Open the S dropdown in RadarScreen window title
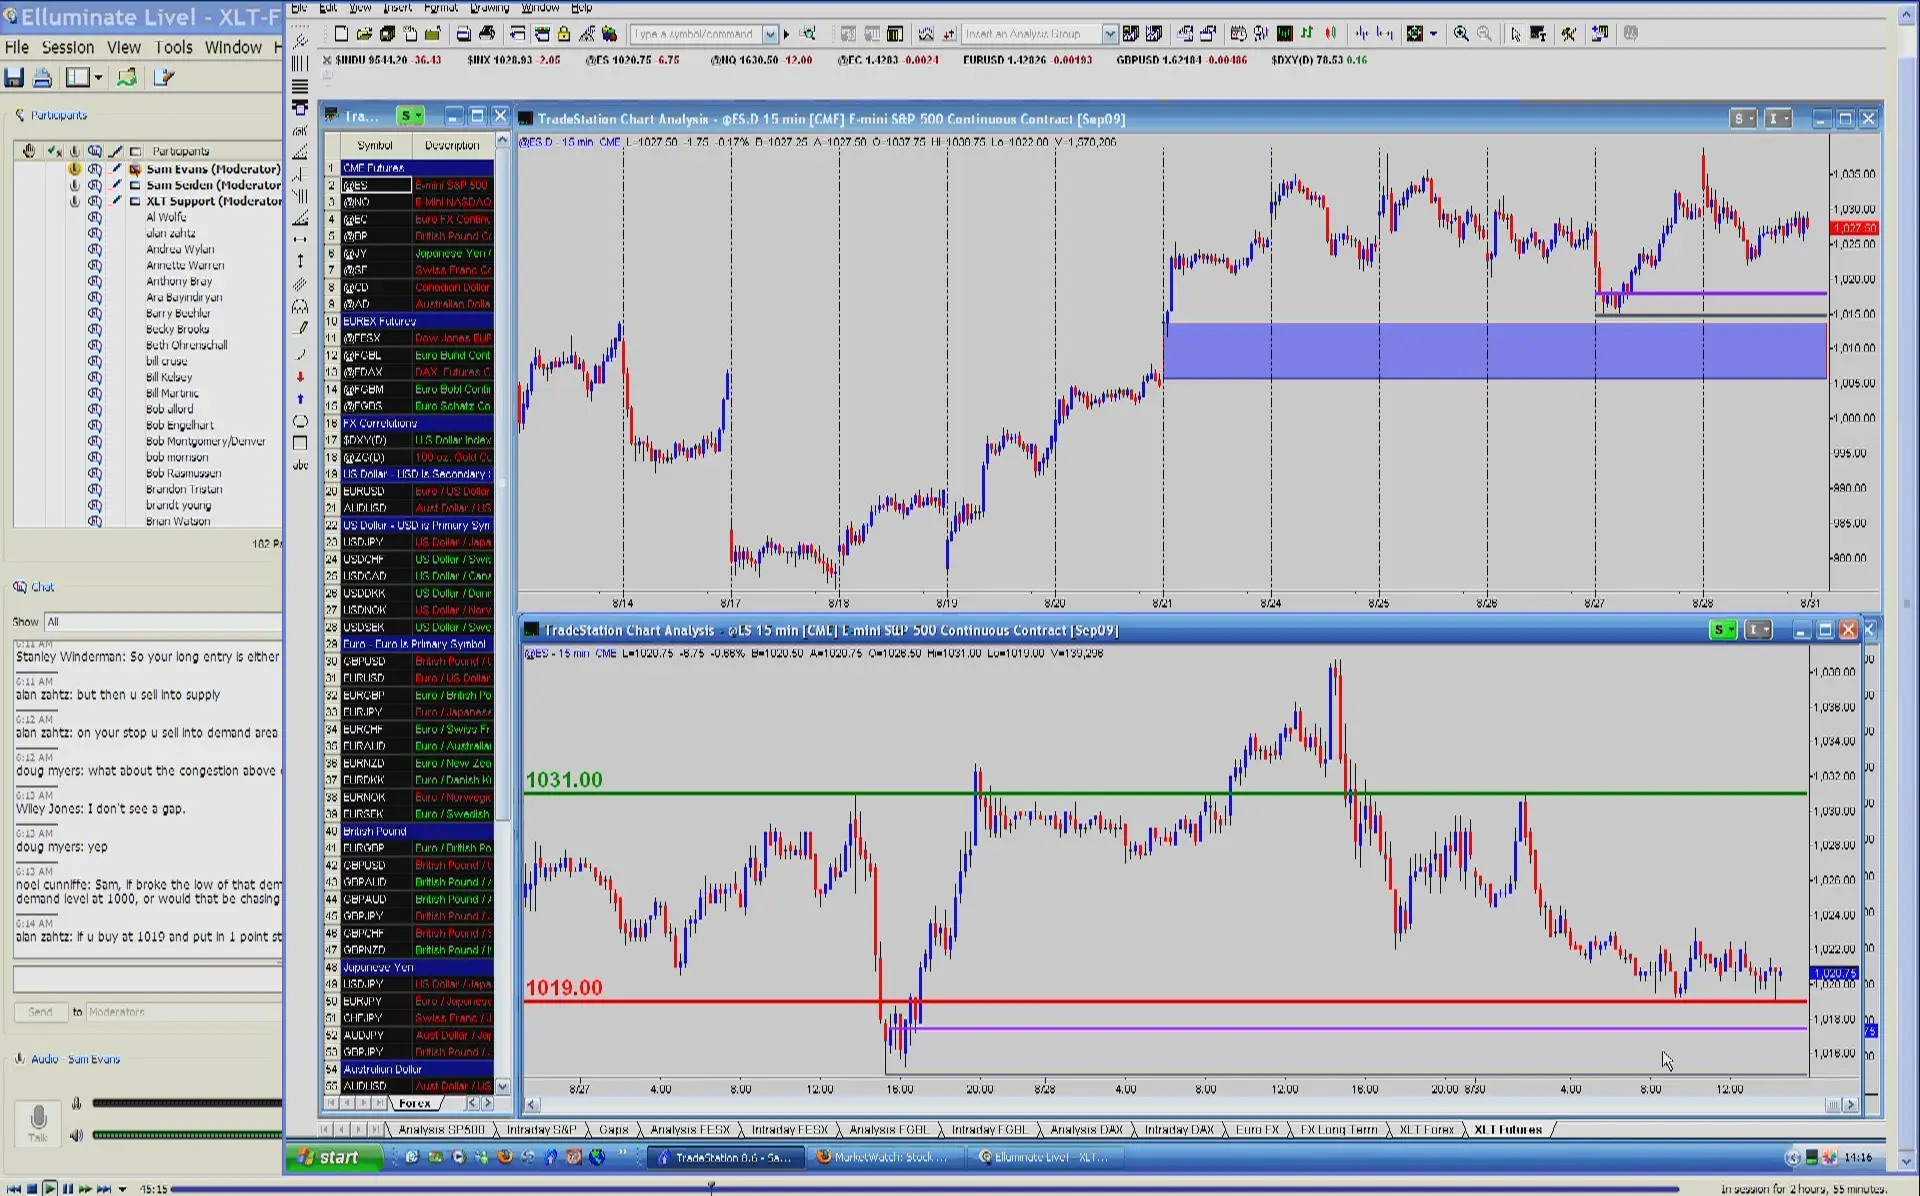The height and width of the screenshot is (1196, 1920). coord(410,116)
